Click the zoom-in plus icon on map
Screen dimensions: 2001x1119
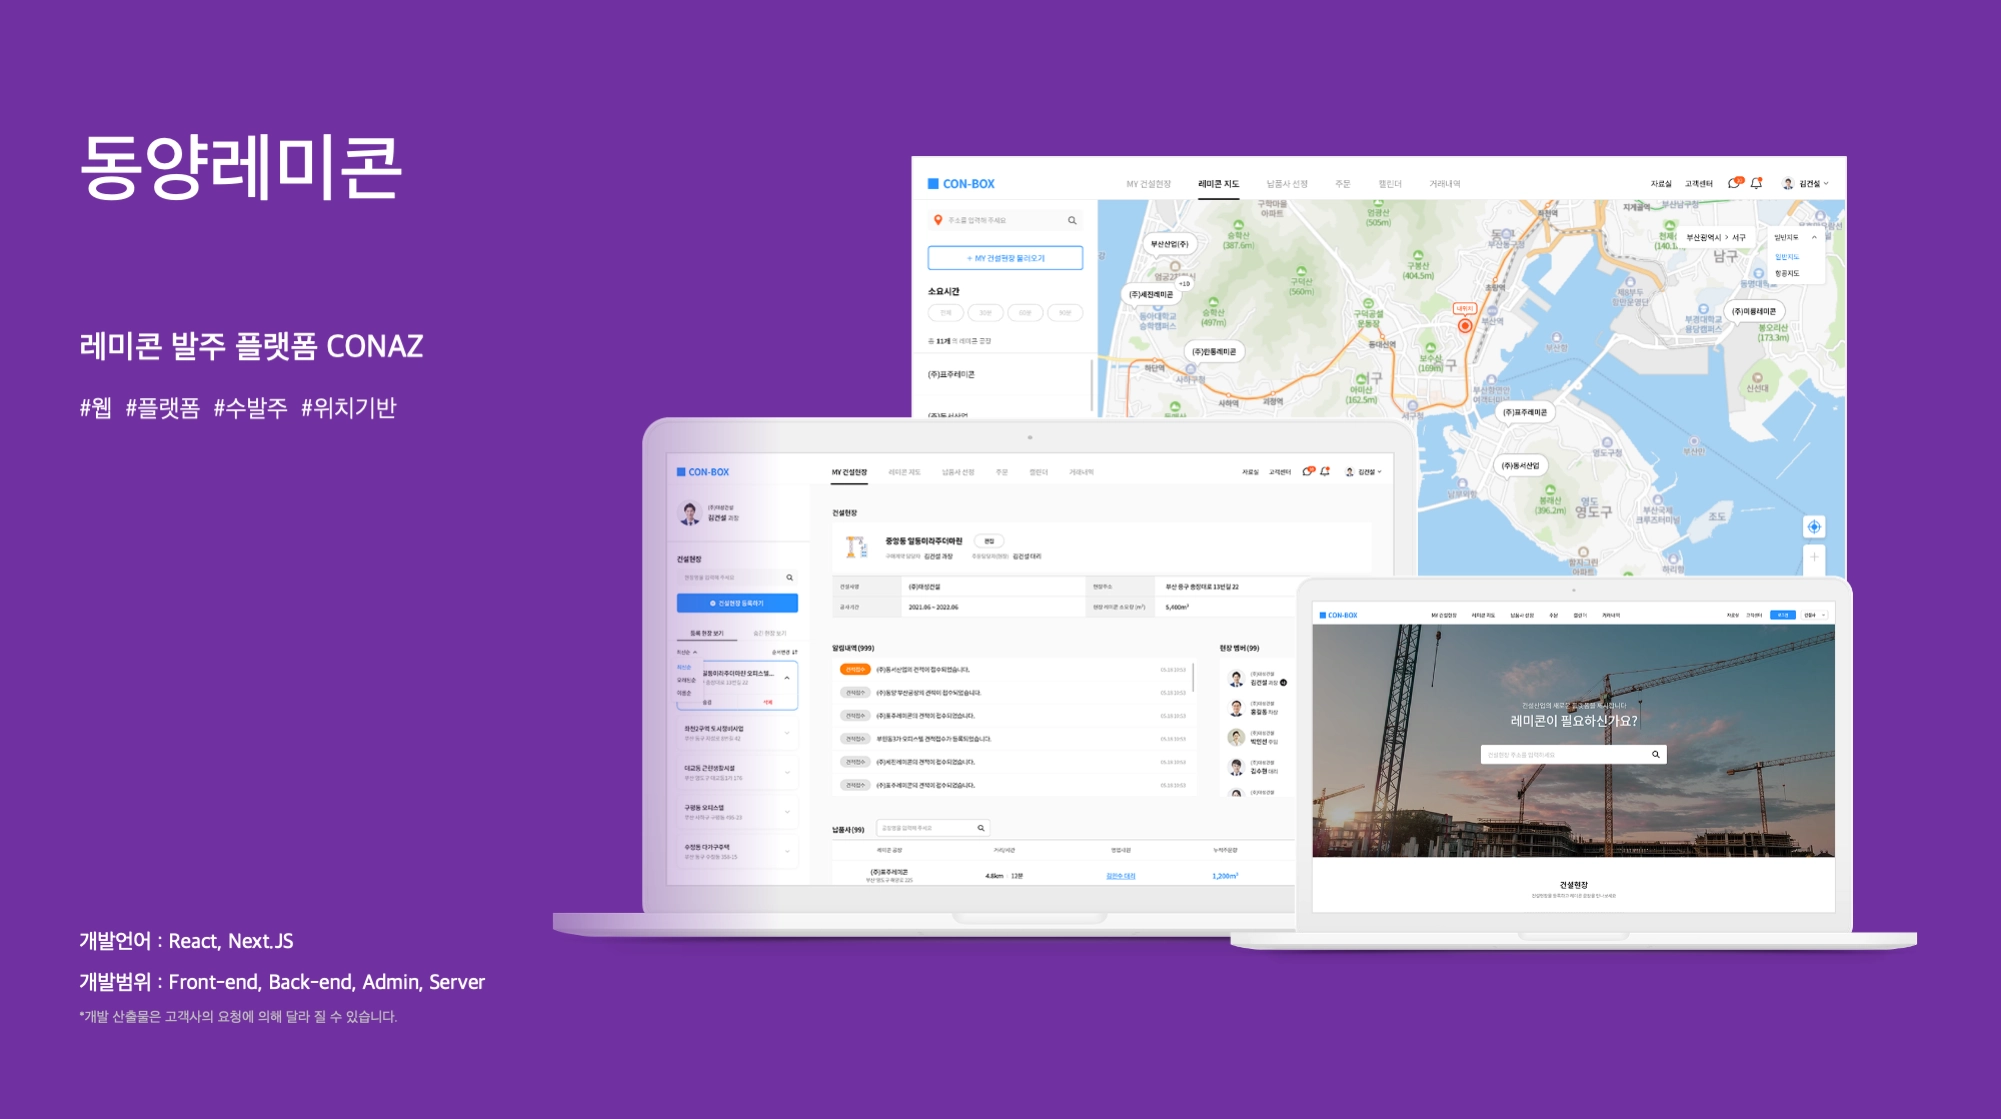click(1814, 557)
